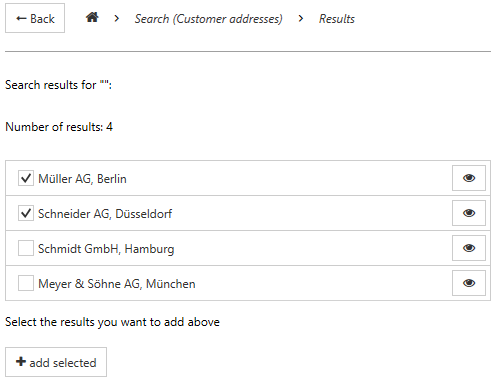Deselect the Schneider AG, Düsseldorf checkbox

click(x=26, y=213)
